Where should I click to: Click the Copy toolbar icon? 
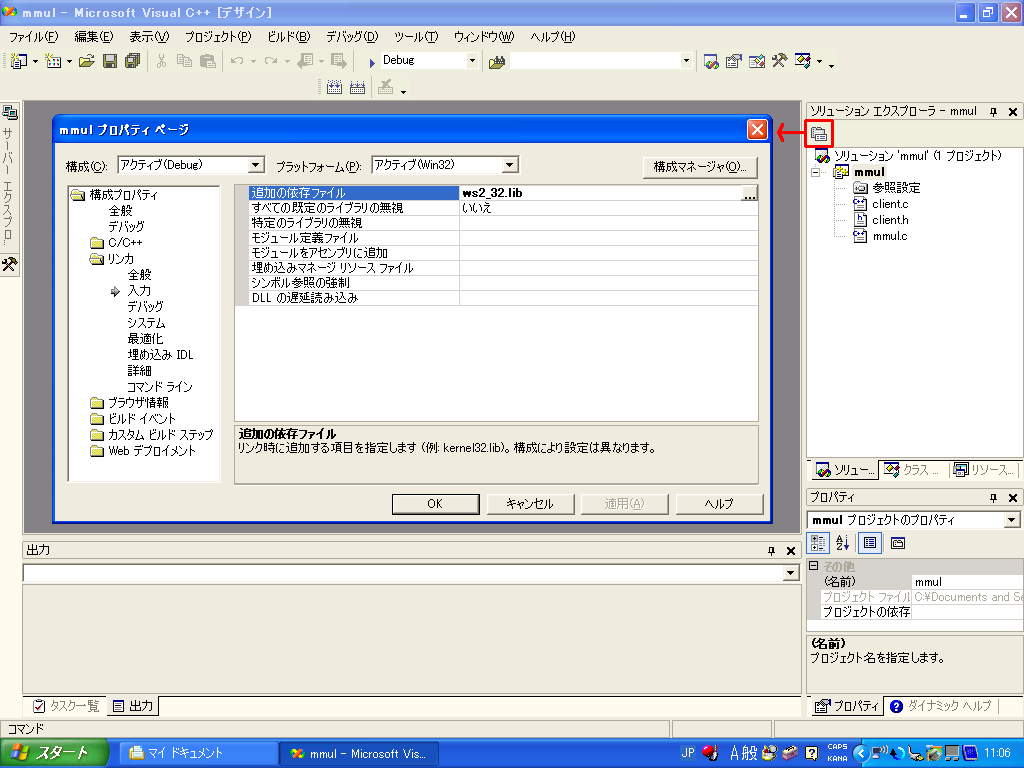[x=185, y=61]
